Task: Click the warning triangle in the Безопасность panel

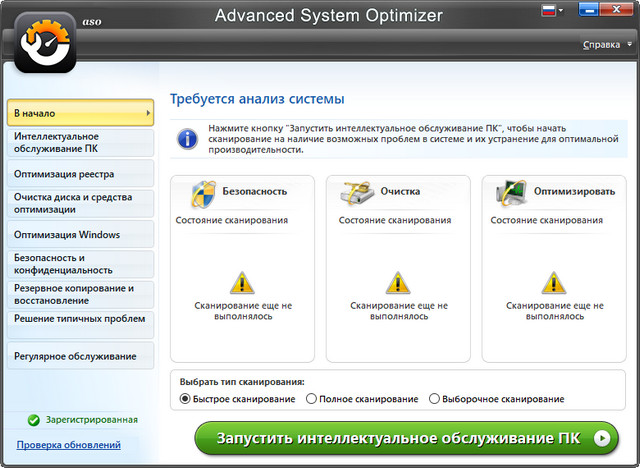Action: click(x=242, y=283)
